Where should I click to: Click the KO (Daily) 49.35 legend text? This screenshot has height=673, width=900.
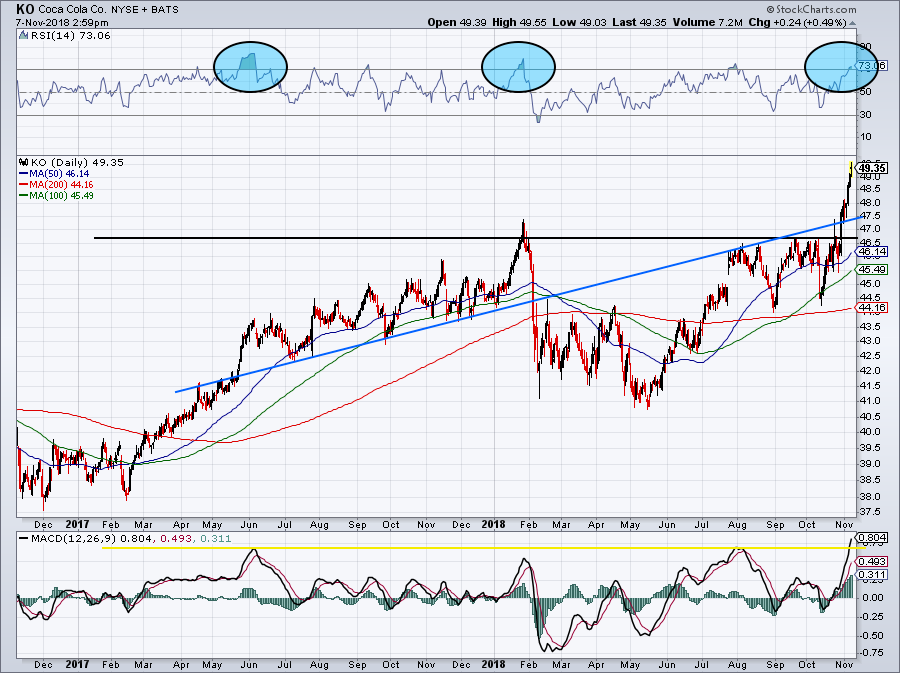pyautogui.click(x=77, y=162)
